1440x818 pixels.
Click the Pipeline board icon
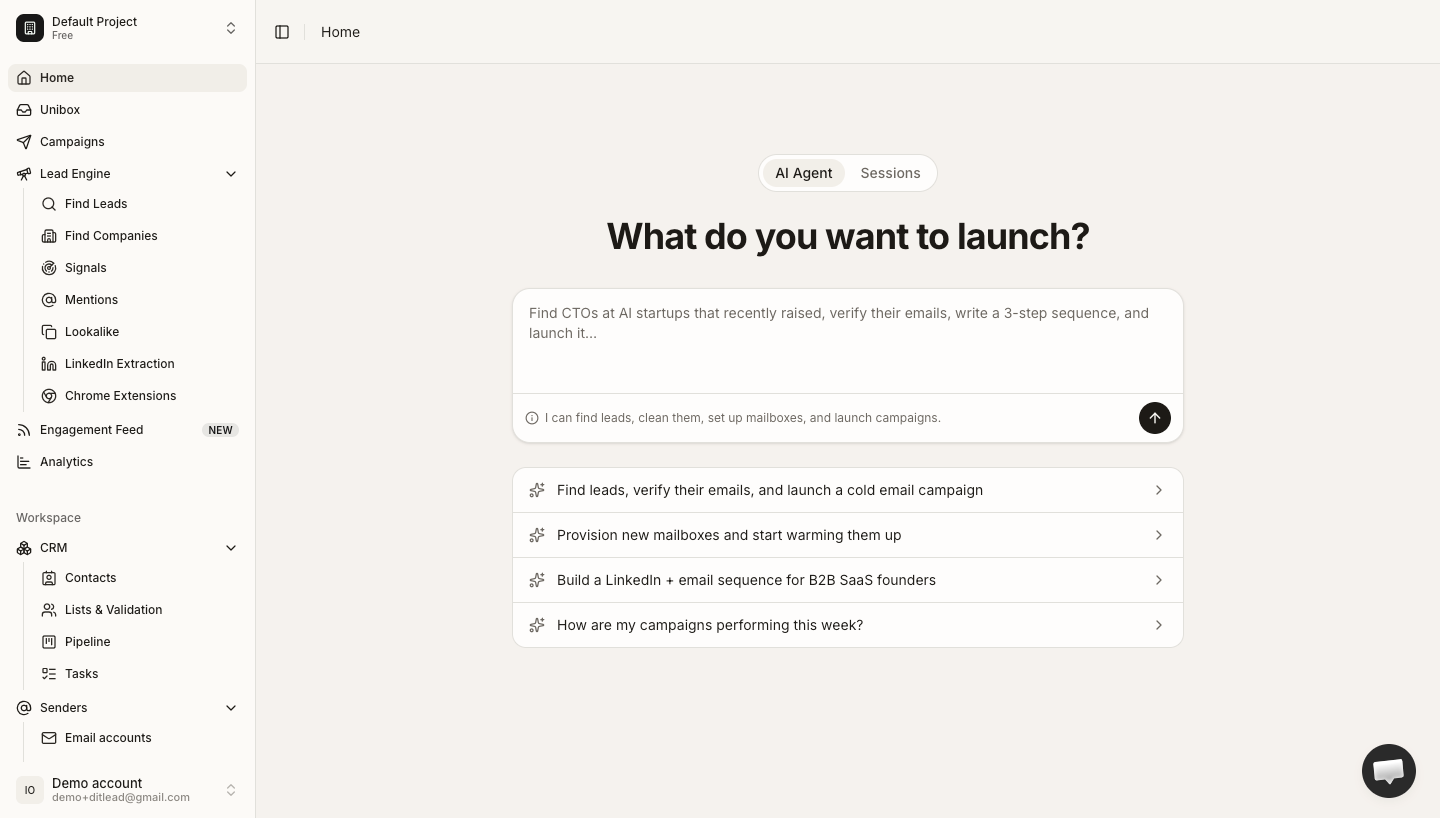(49, 642)
